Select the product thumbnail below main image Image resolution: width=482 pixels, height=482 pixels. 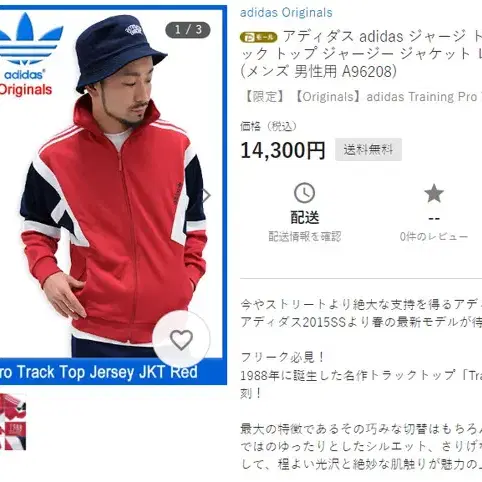coord(13,422)
